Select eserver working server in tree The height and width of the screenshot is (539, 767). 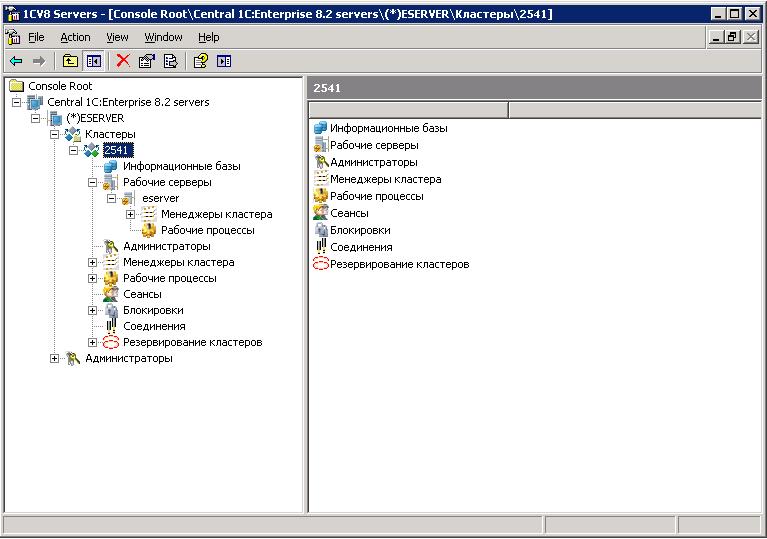tap(160, 199)
